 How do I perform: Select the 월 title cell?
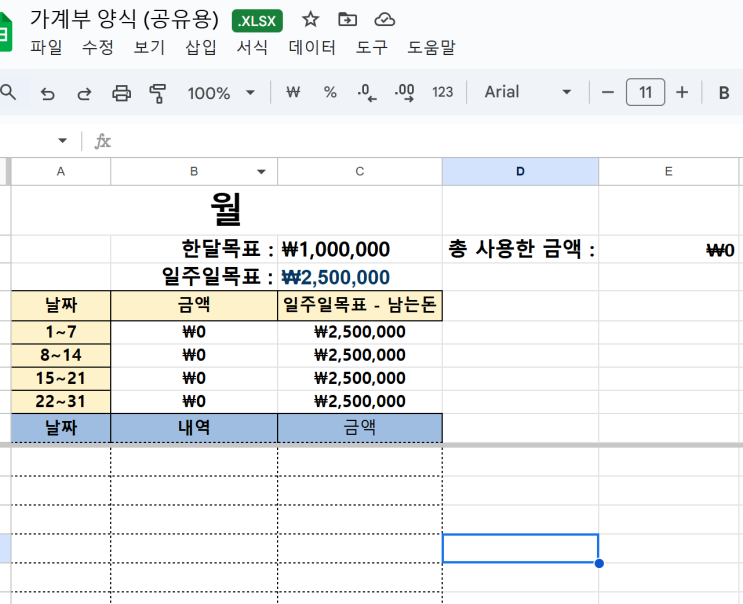click(x=227, y=210)
